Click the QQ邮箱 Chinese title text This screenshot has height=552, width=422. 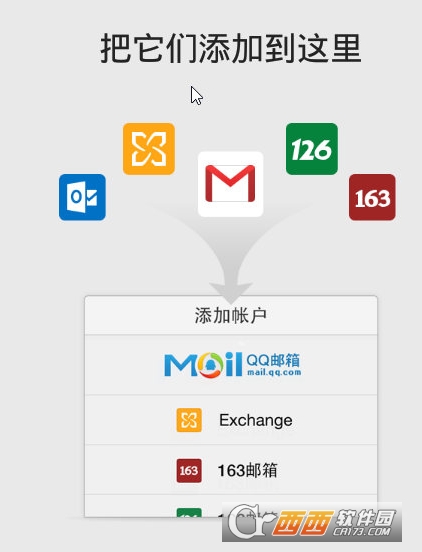(x=273, y=360)
